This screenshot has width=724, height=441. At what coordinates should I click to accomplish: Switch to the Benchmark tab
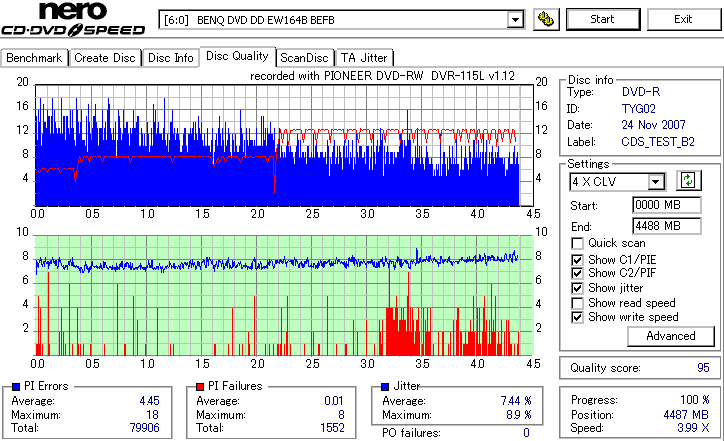click(x=34, y=58)
